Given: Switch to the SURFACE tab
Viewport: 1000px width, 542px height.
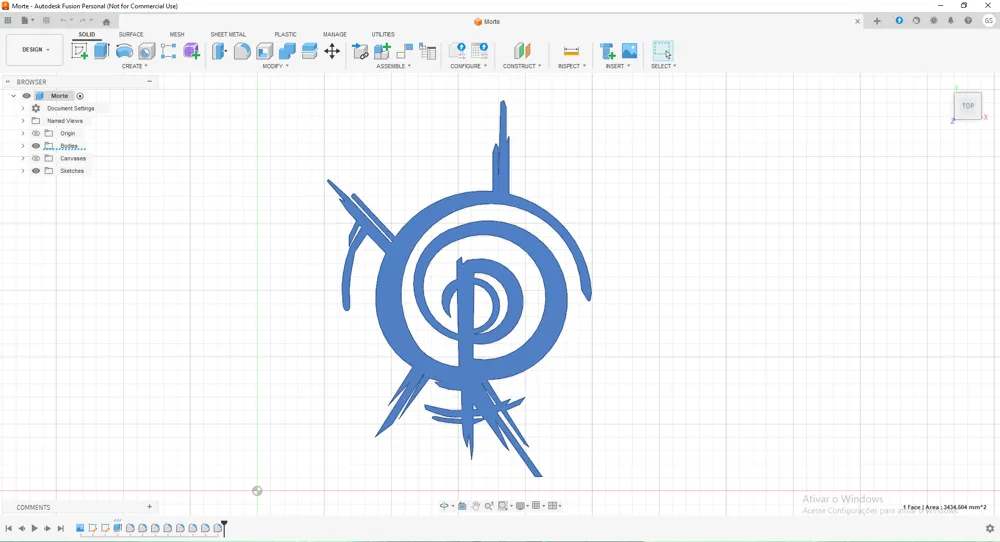Looking at the screenshot, I should pos(131,34).
